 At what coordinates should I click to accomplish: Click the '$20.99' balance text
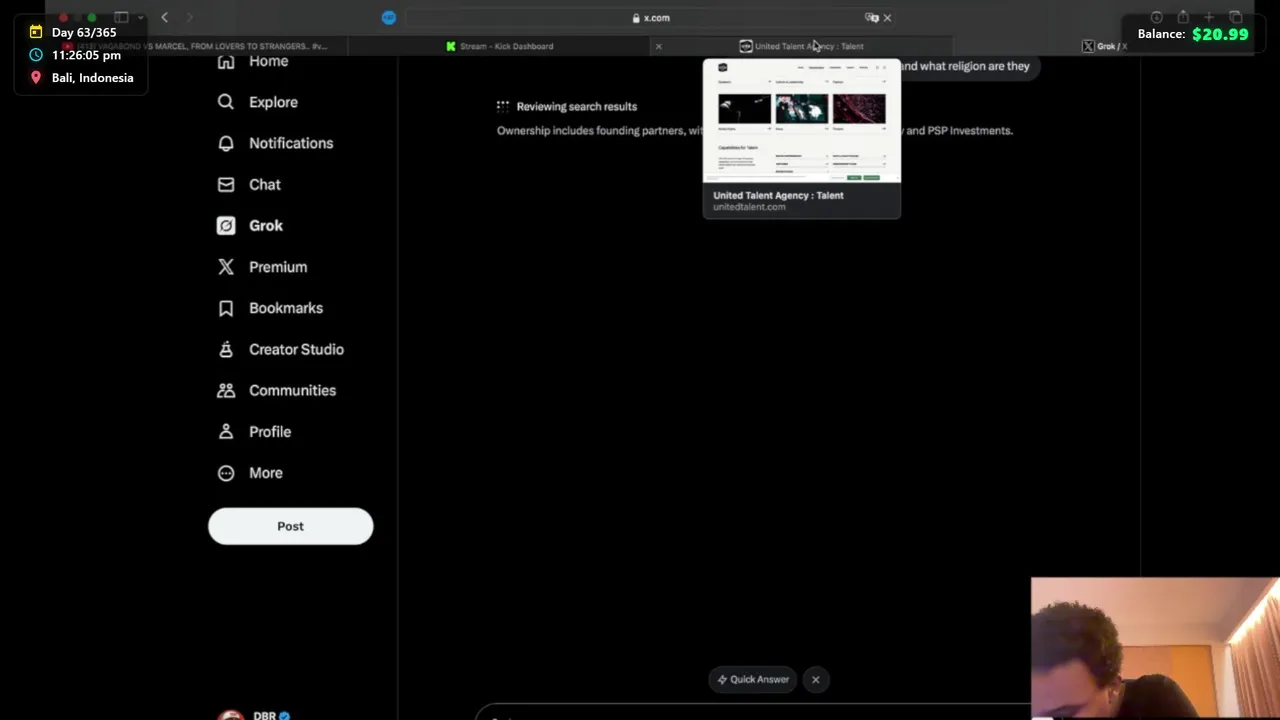[1220, 34]
